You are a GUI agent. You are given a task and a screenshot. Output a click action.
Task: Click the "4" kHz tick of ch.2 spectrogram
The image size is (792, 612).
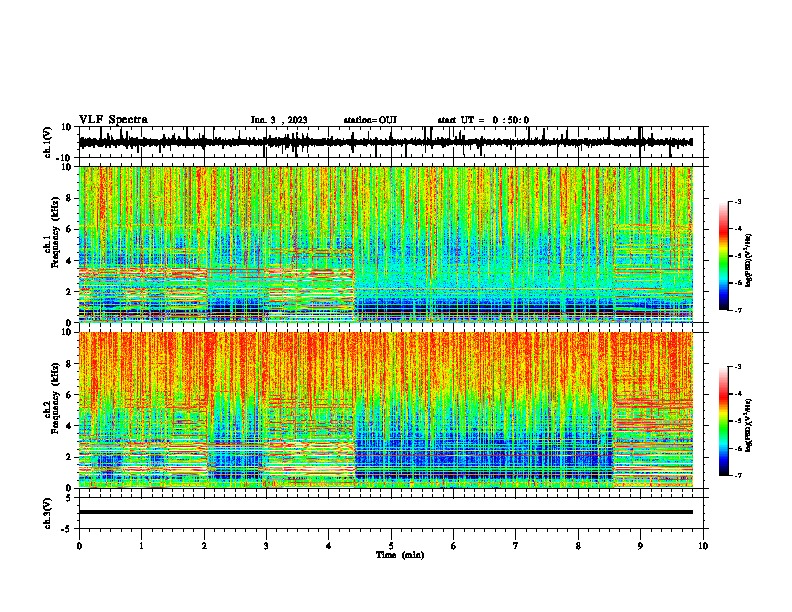[69, 426]
